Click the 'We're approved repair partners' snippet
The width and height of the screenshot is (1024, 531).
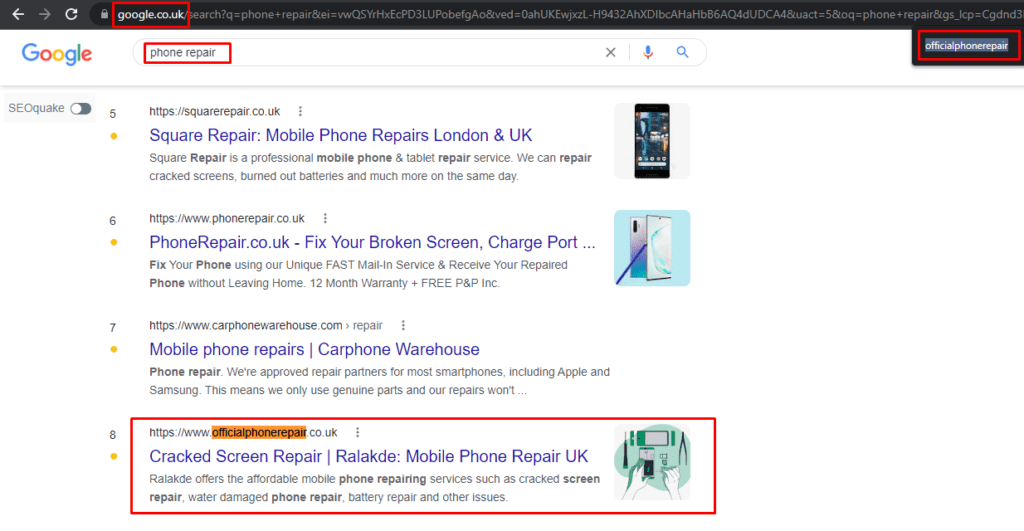[x=379, y=381]
